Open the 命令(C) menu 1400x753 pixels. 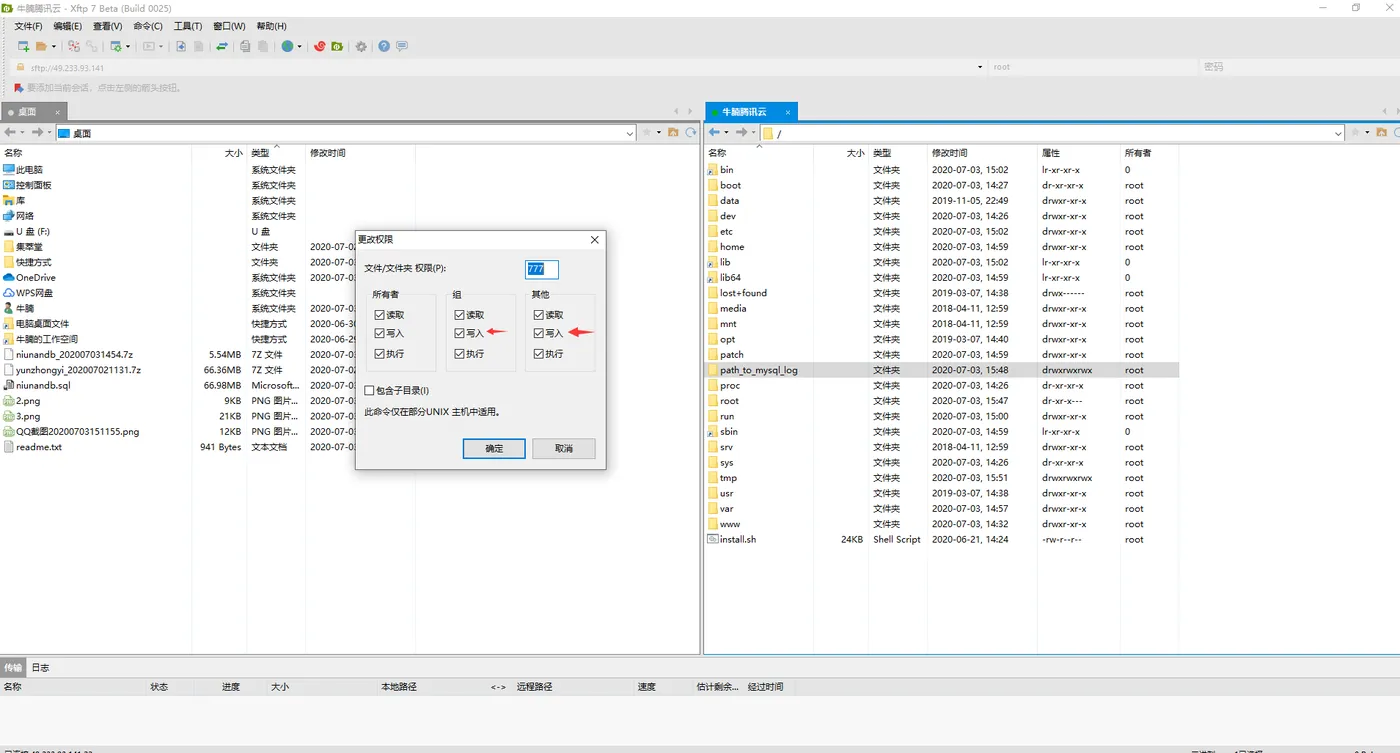point(148,26)
